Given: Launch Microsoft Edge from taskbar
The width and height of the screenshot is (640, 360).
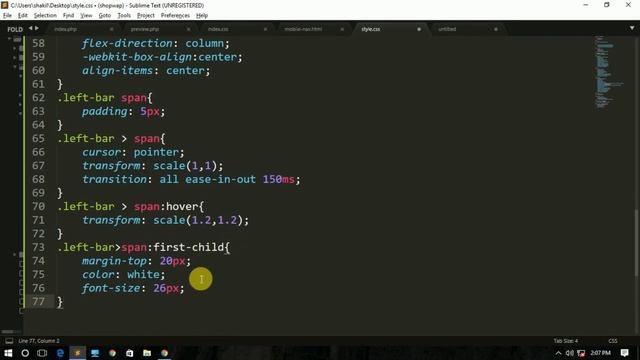Looking at the screenshot, I should (60, 353).
